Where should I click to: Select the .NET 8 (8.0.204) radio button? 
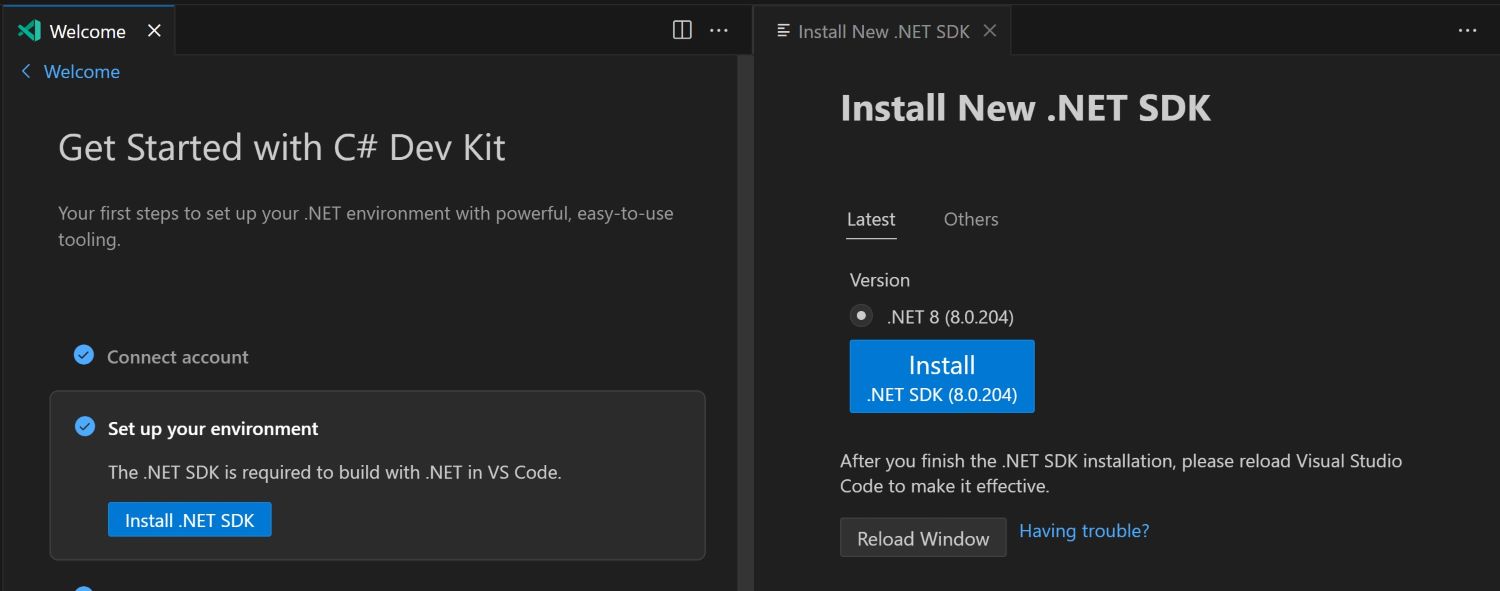tap(861, 316)
